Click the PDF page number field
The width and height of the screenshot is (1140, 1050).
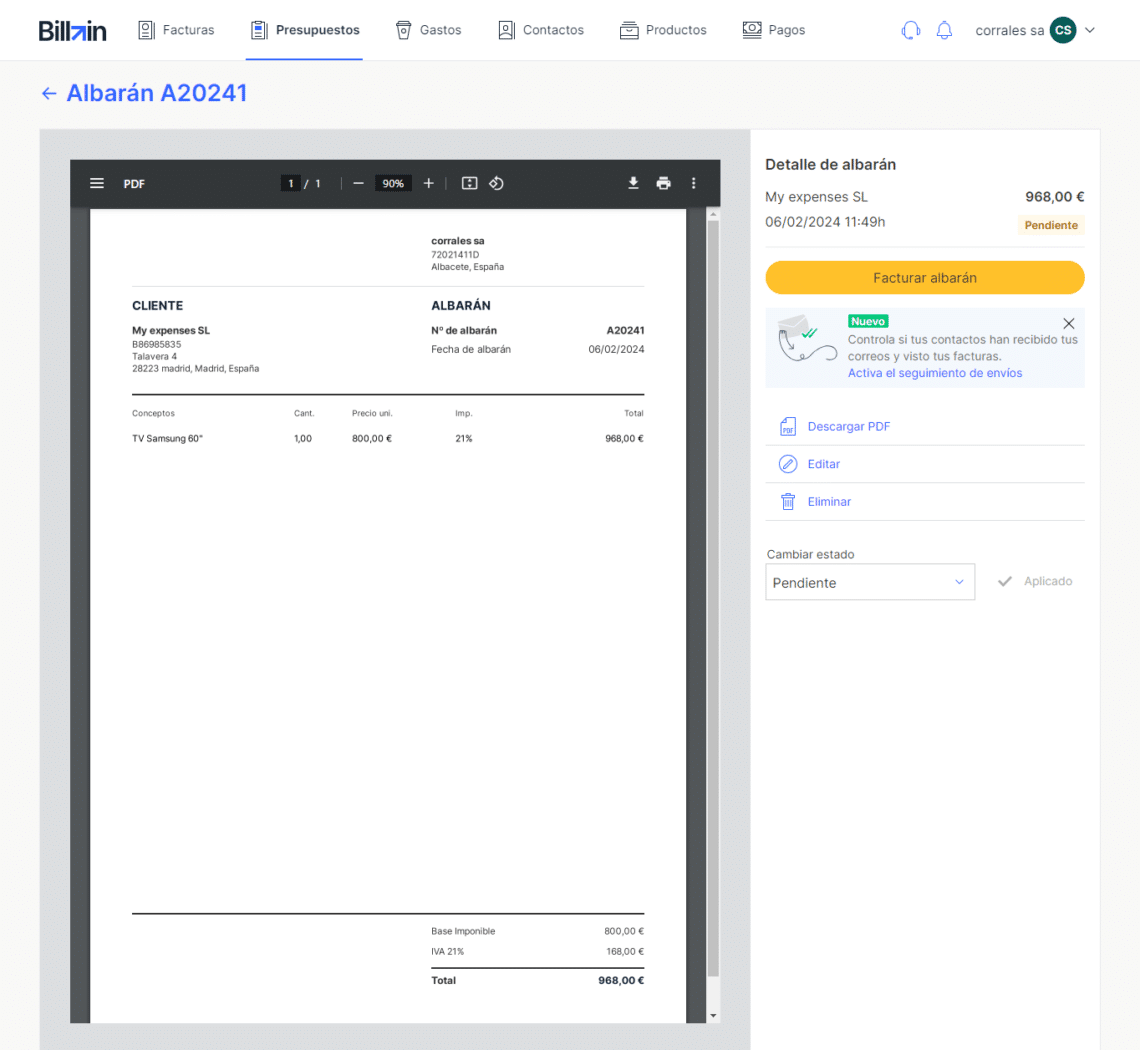pos(291,184)
